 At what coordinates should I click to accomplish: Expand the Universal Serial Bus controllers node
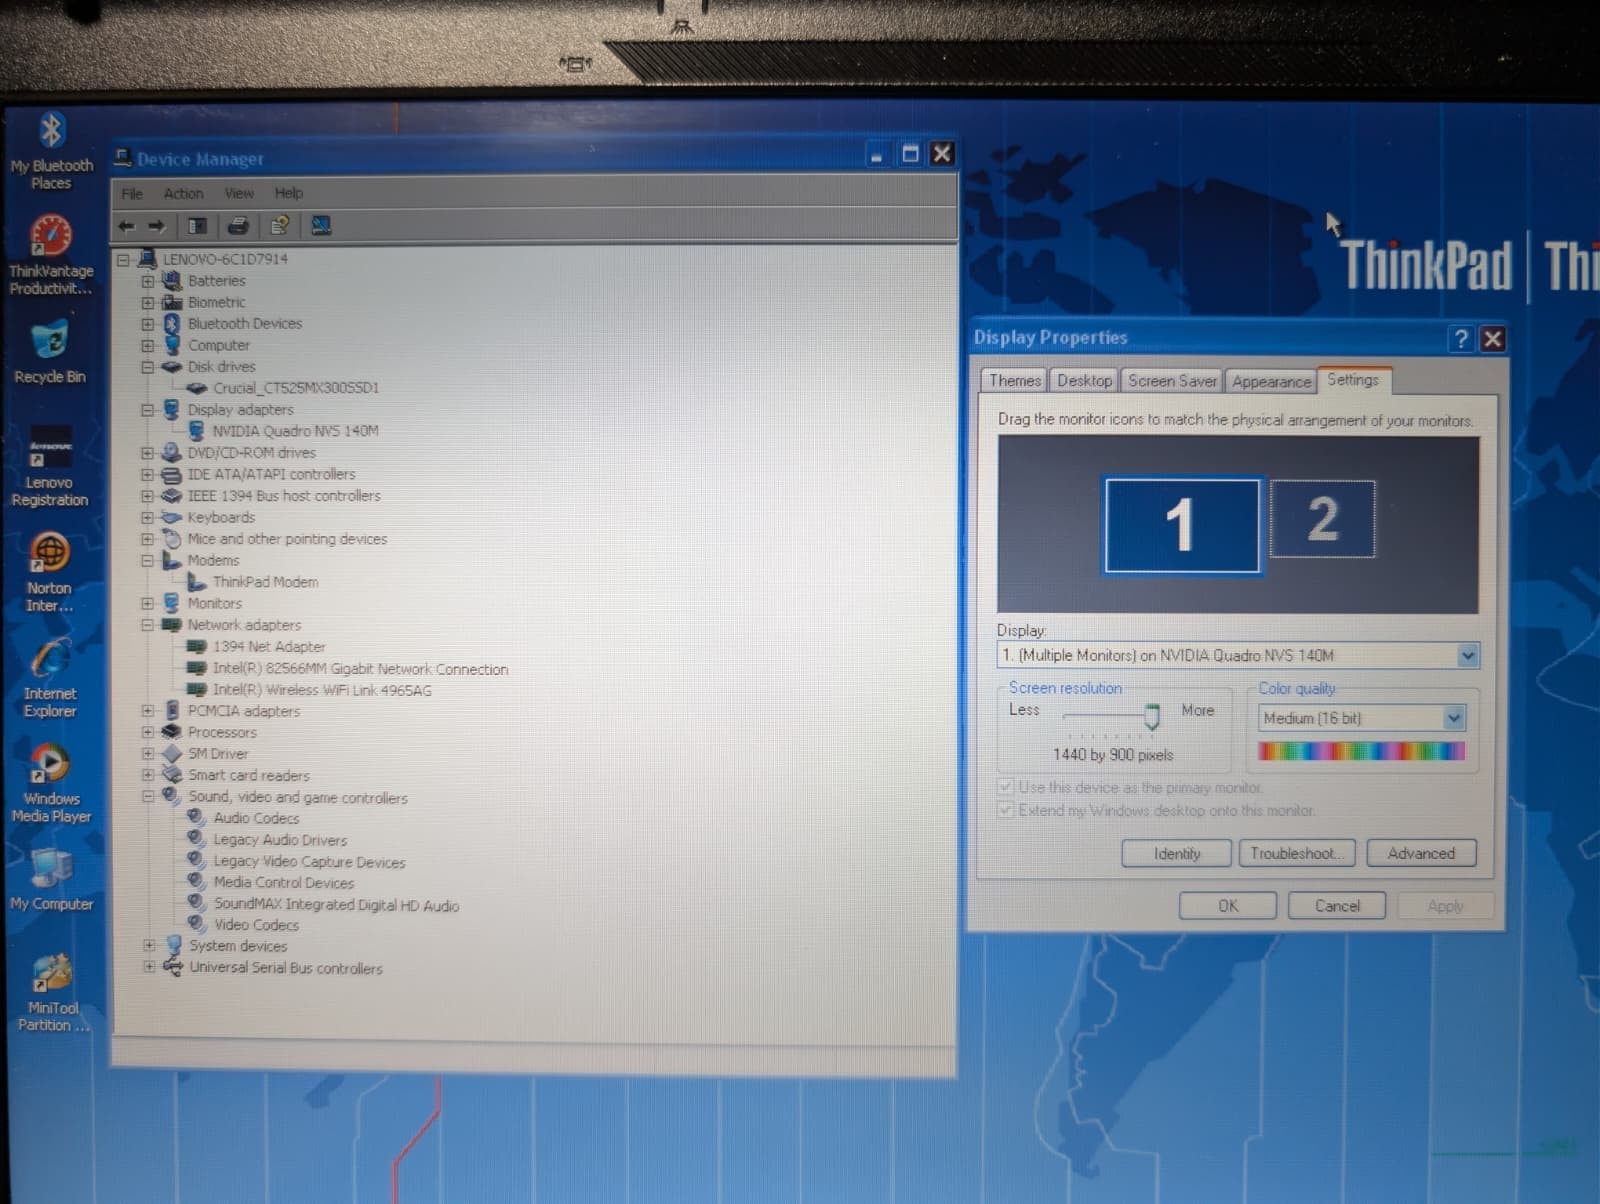pyautogui.click(x=149, y=967)
